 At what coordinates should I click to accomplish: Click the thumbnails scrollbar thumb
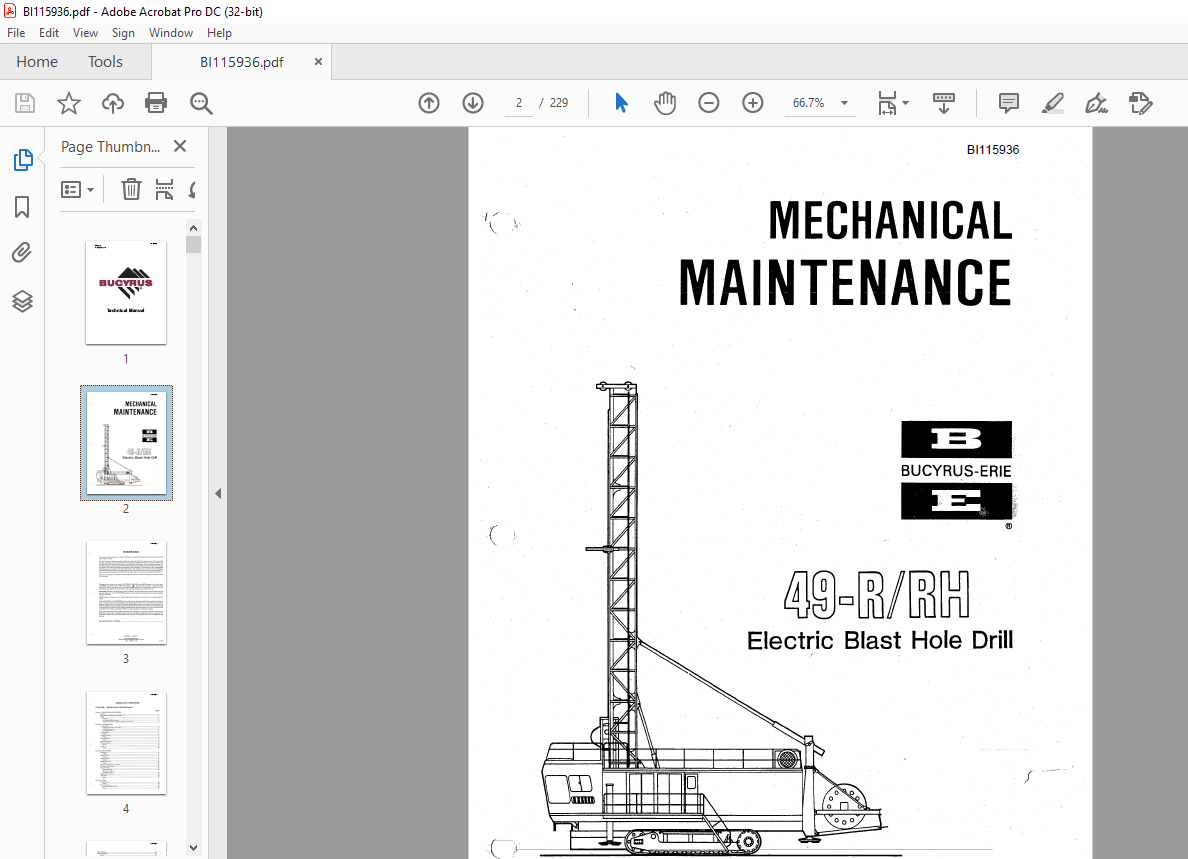click(193, 245)
